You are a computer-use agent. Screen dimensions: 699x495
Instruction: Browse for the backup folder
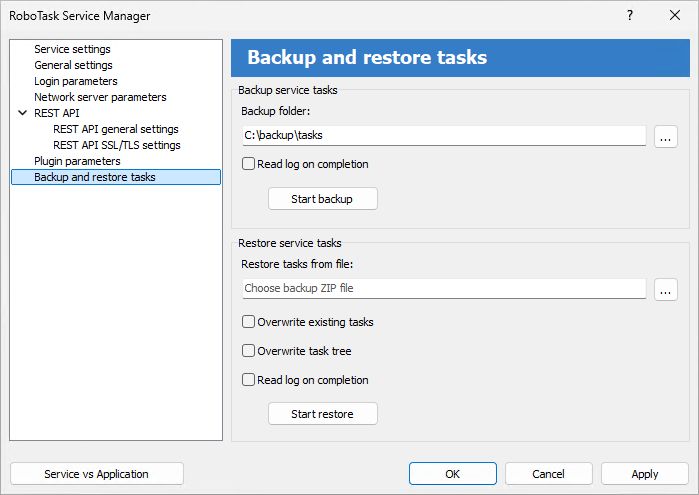[666, 136]
